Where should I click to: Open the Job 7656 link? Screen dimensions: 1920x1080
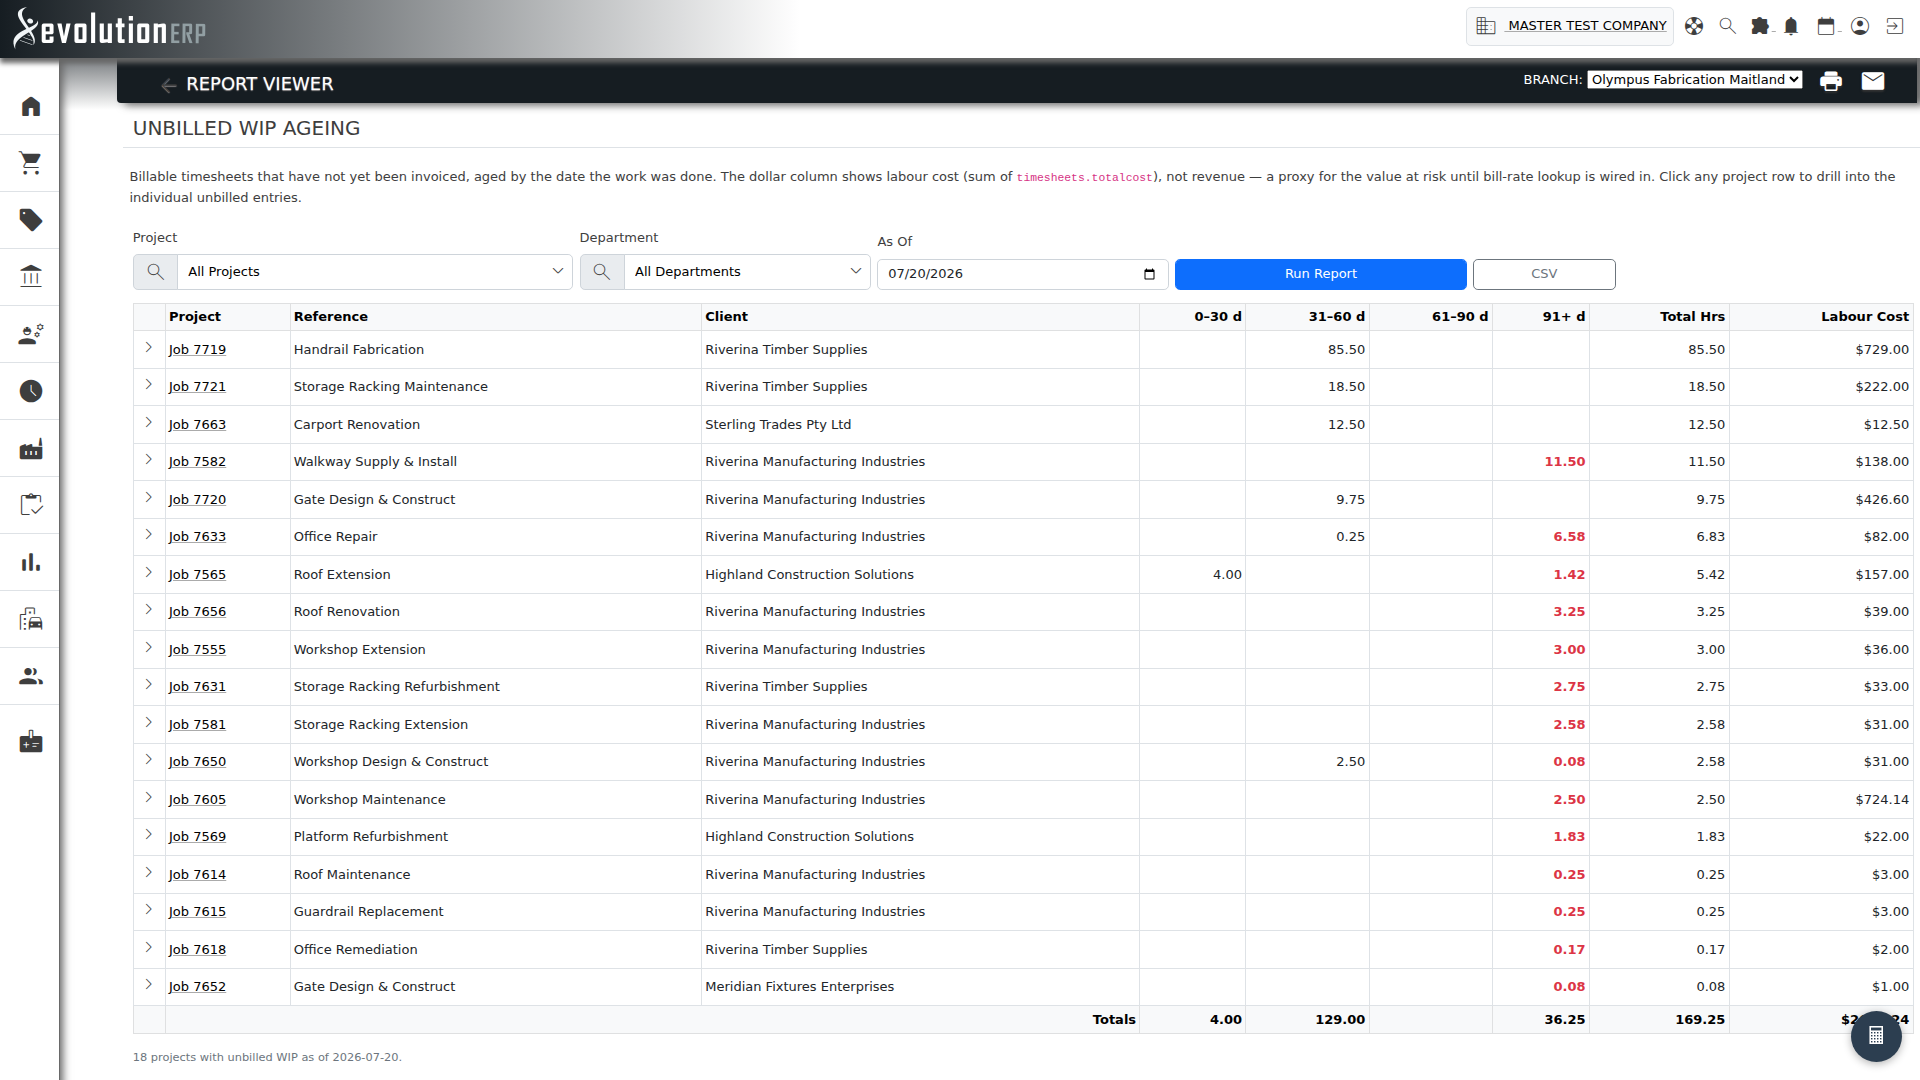coord(197,612)
